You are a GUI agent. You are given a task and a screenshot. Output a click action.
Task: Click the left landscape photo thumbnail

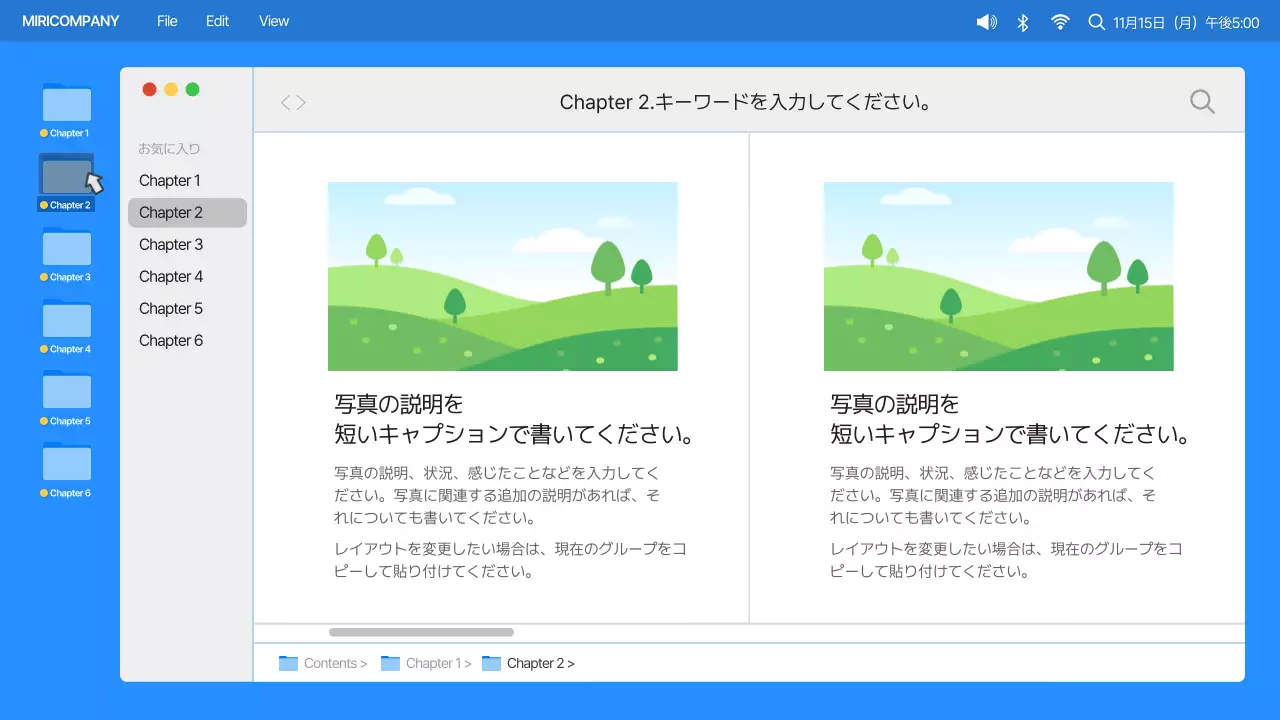coord(503,276)
